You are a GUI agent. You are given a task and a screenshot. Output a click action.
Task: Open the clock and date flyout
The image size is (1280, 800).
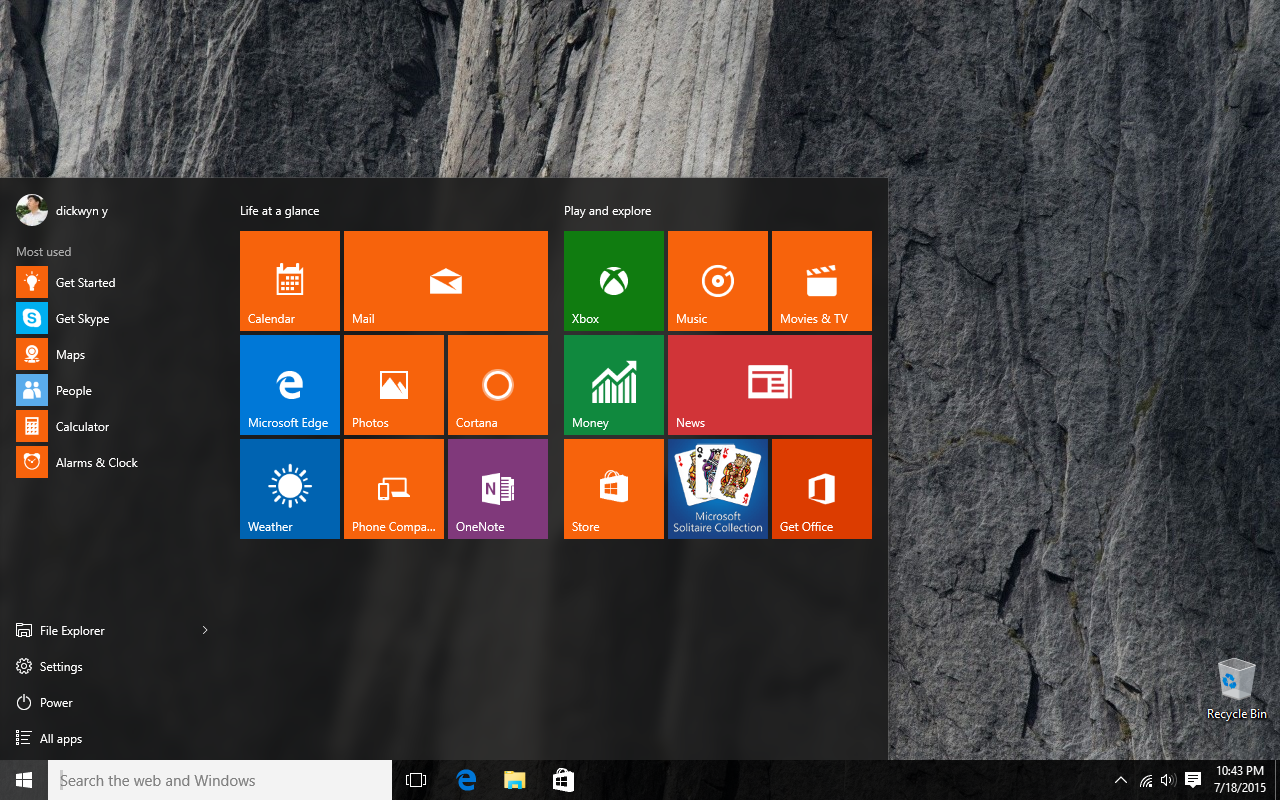(x=1240, y=780)
